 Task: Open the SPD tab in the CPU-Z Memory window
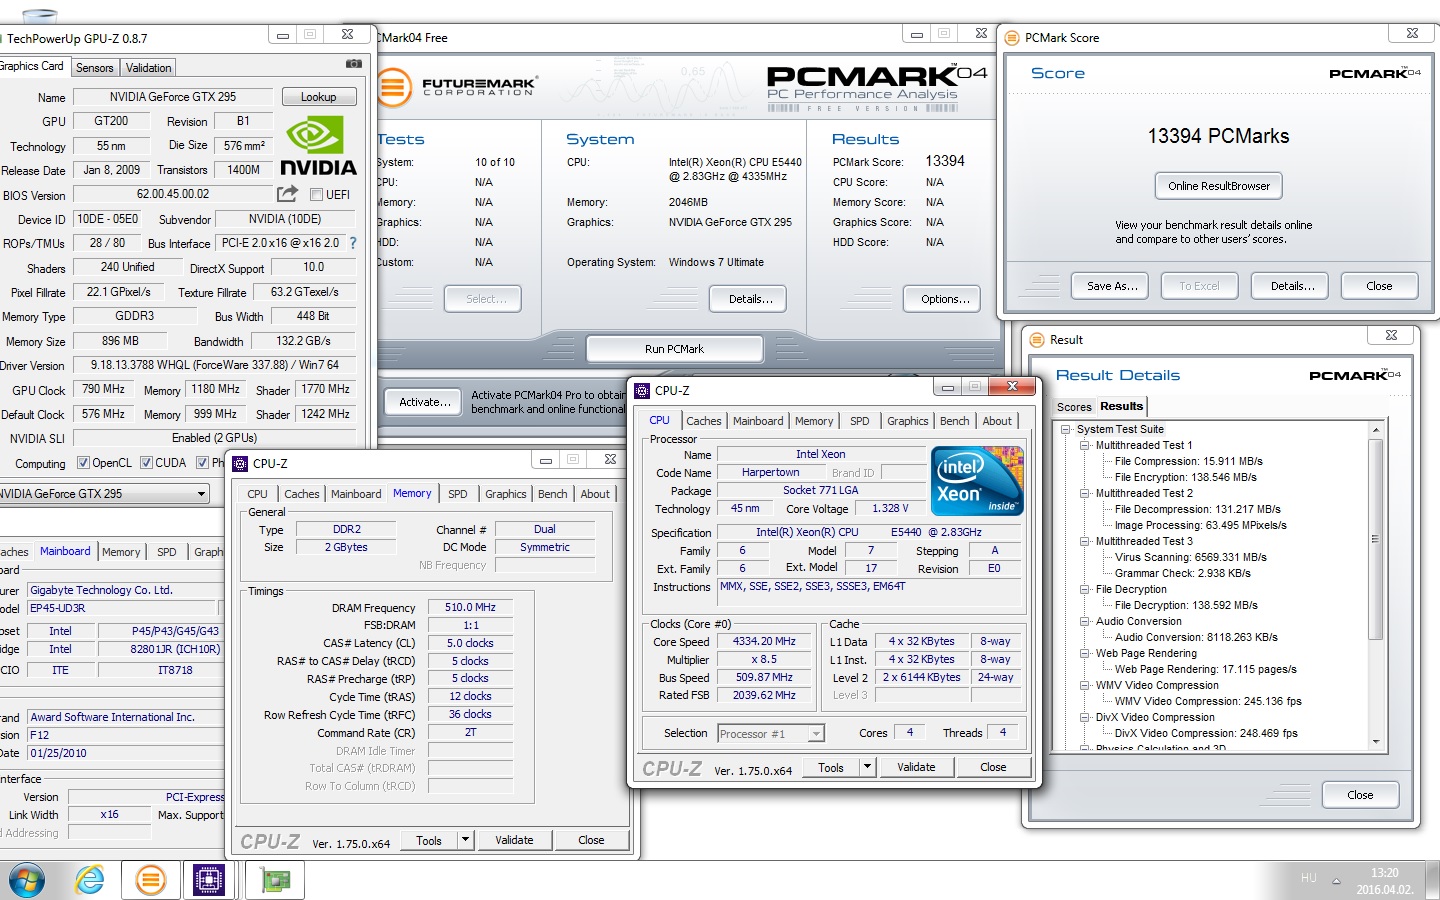click(x=458, y=494)
